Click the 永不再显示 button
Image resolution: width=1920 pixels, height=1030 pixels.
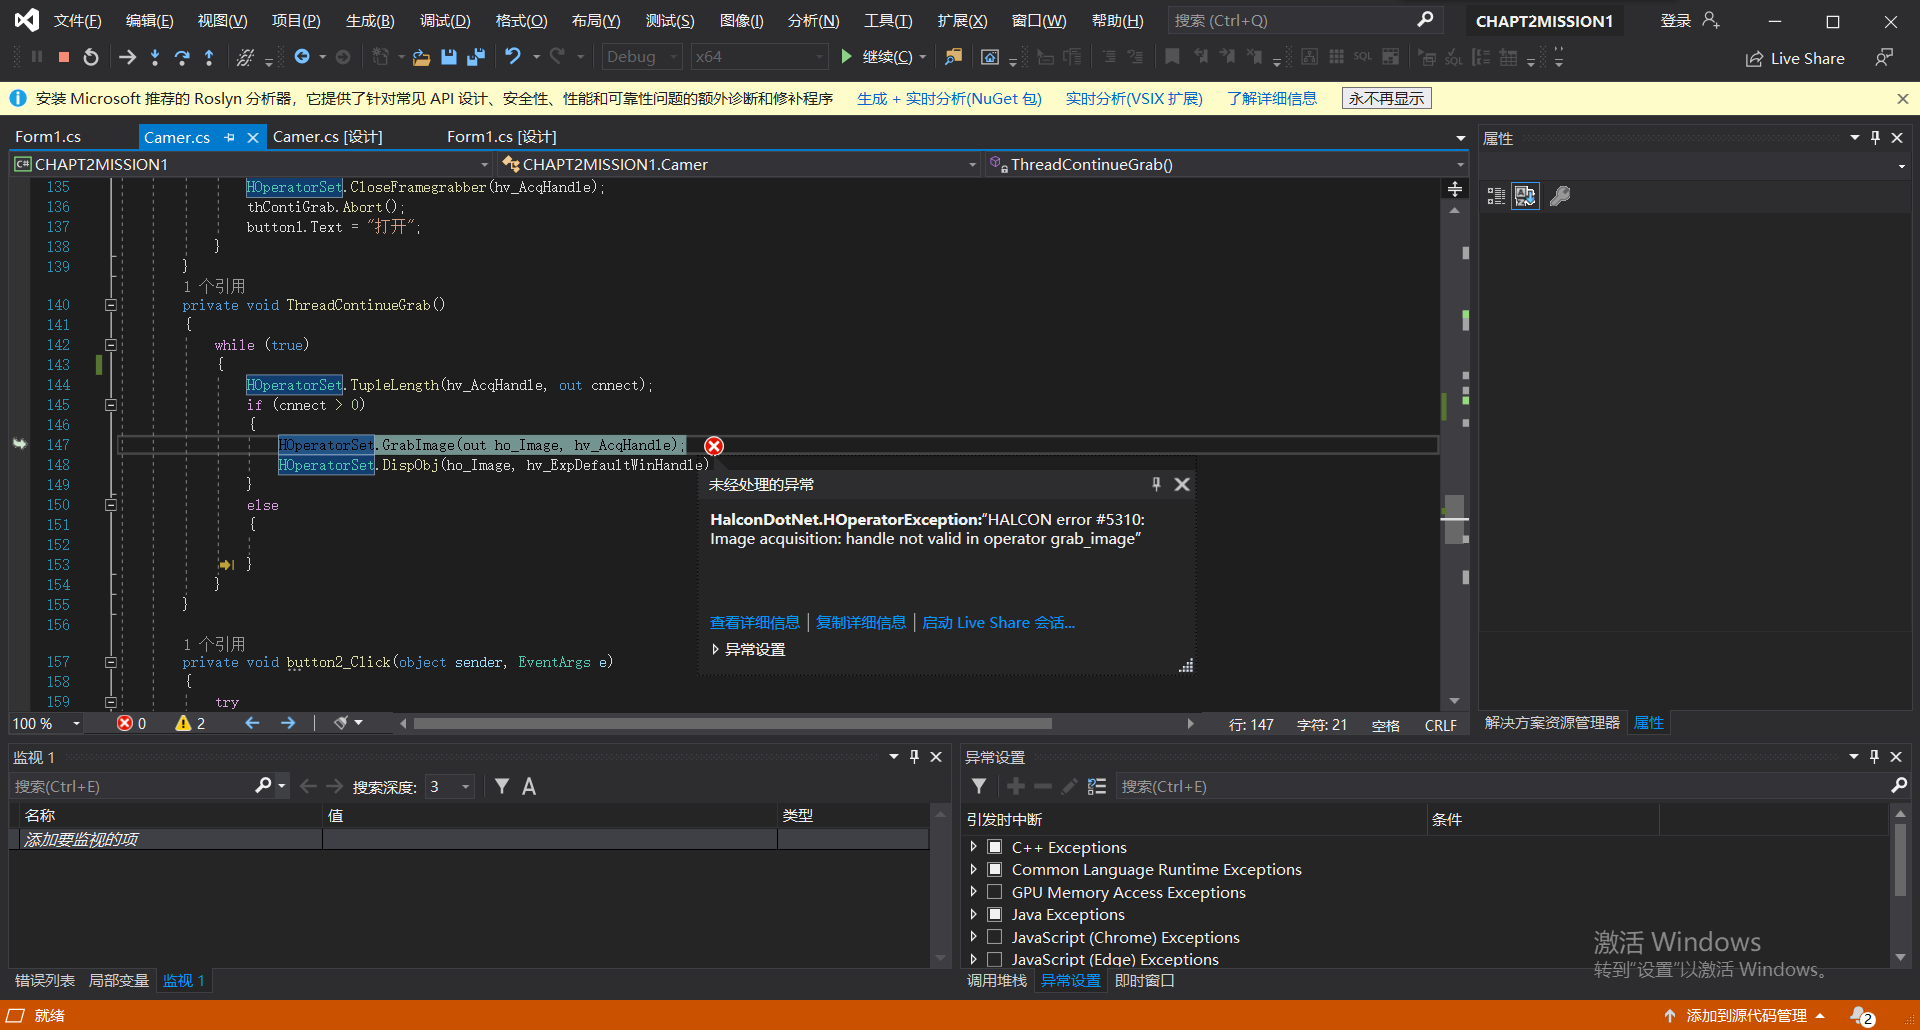[x=1386, y=98]
